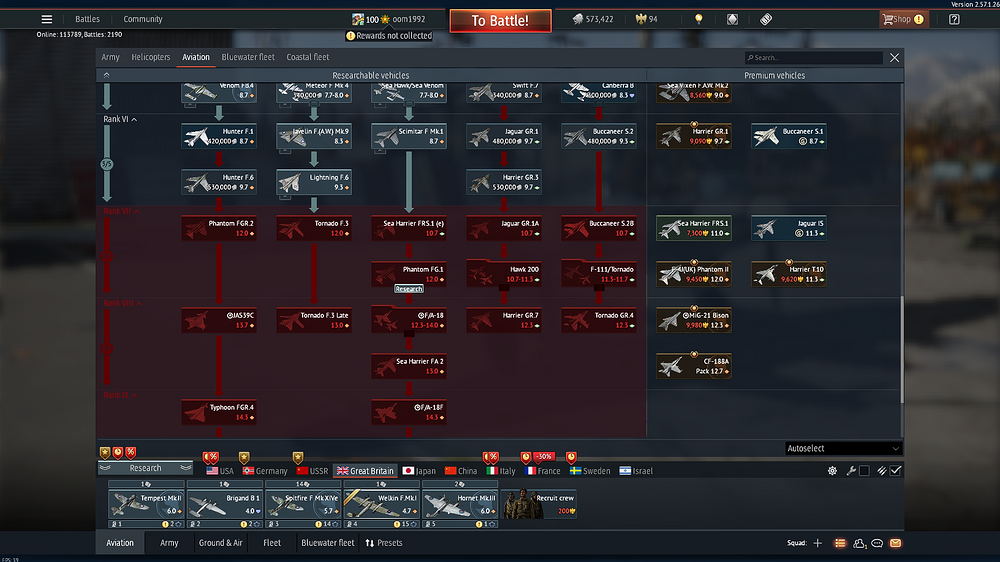
Task: Click the Golden Eagles balance 94
Action: click(647, 19)
